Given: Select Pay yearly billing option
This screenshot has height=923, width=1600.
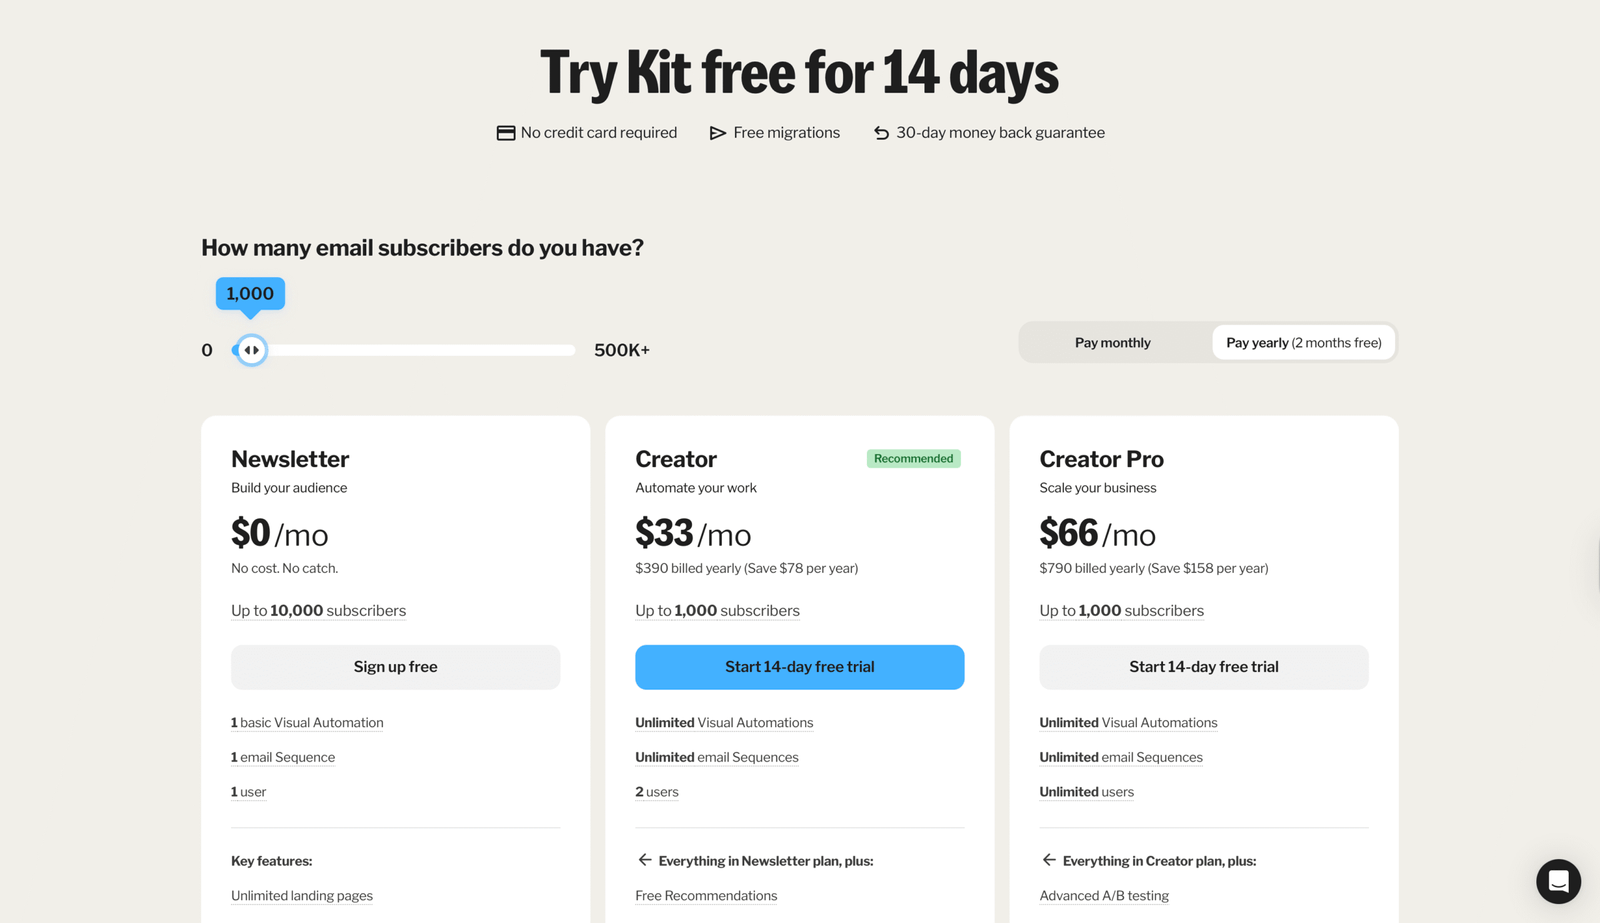Looking at the screenshot, I should pos(1303,343).
